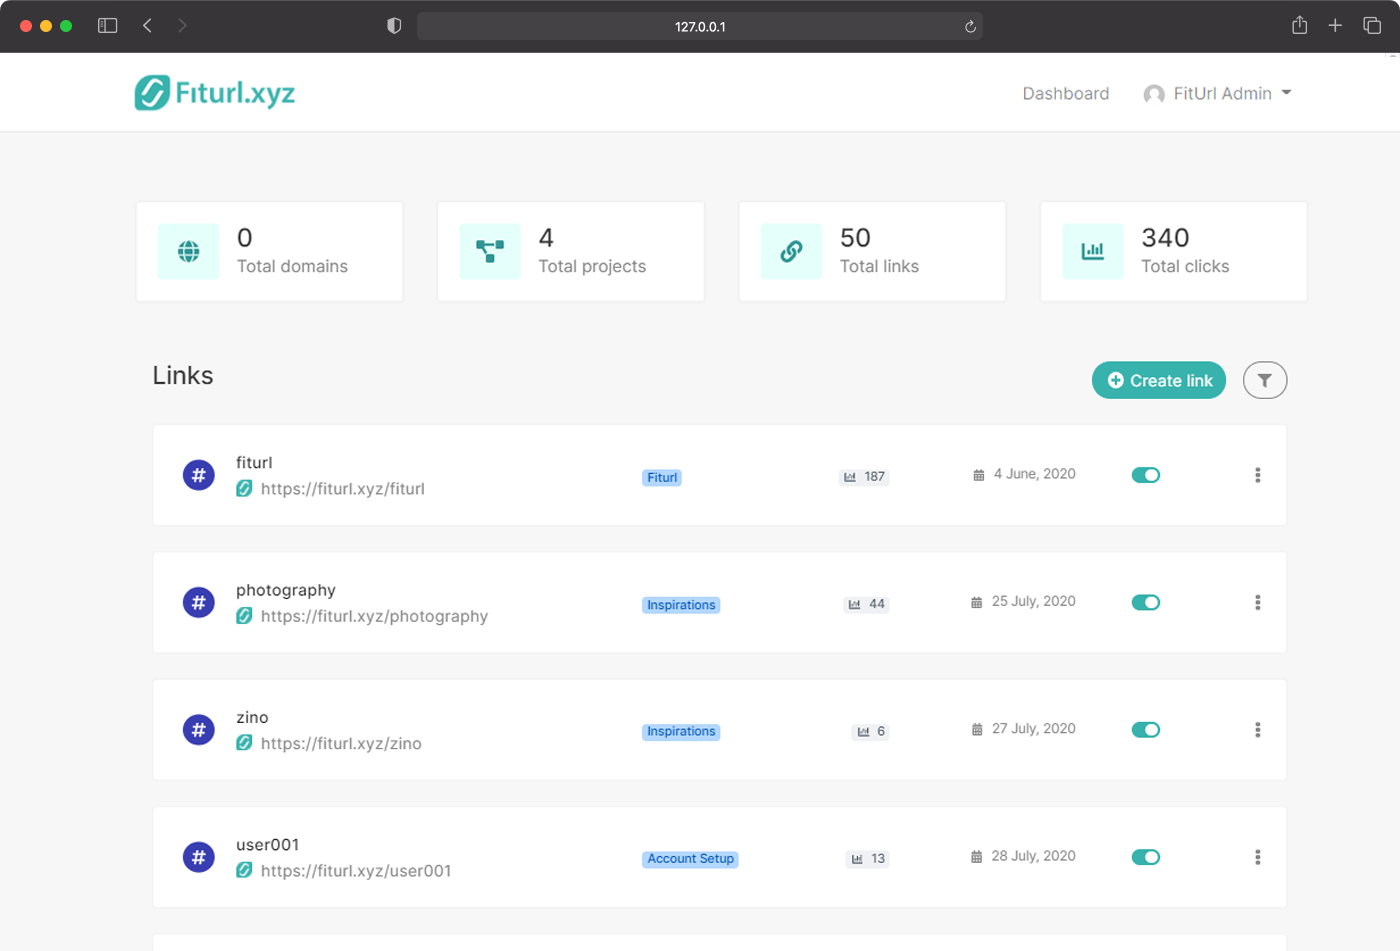Toggle the browser sidebar
The height and width of the screenshot is (951, 1400).
[x=108, y=26]
